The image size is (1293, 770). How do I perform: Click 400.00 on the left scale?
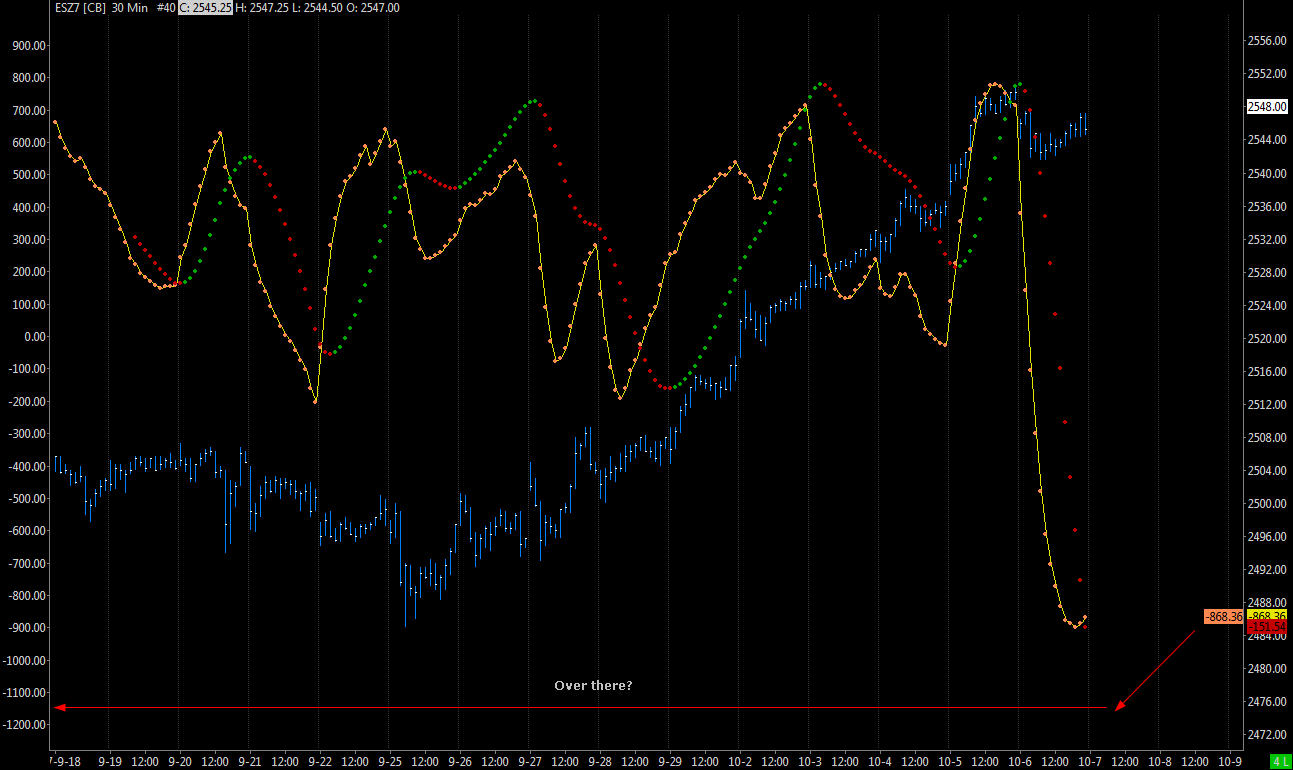pos(29,207)
